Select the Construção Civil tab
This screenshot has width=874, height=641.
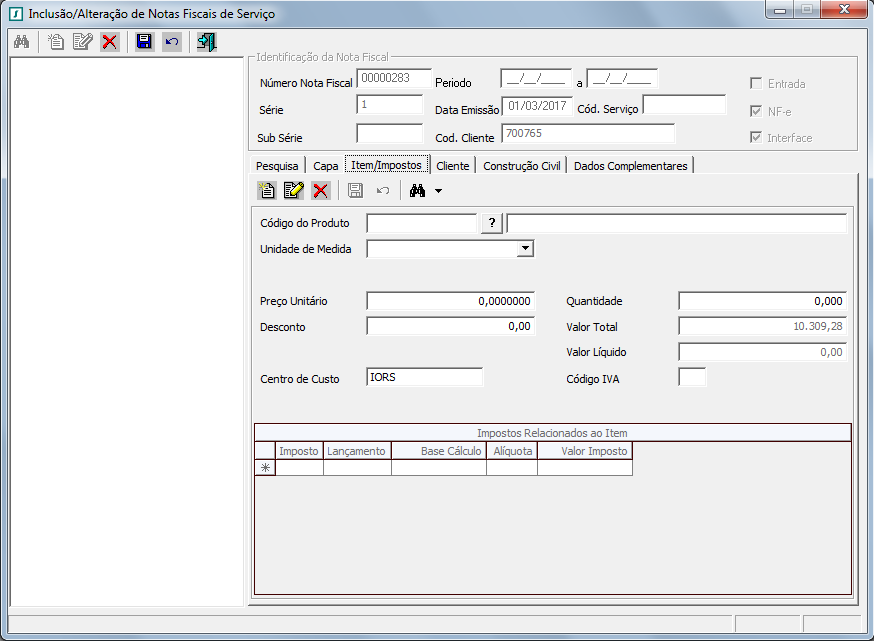[x=522, y=166]
